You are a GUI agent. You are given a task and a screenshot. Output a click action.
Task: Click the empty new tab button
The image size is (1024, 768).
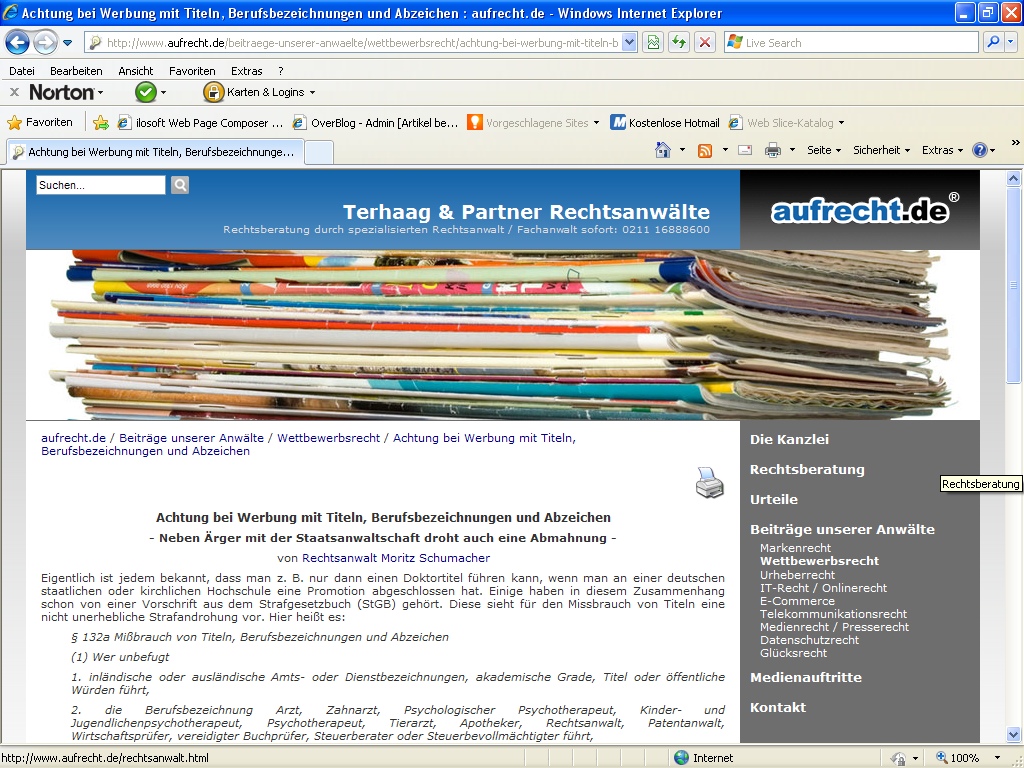pos(319,152)
